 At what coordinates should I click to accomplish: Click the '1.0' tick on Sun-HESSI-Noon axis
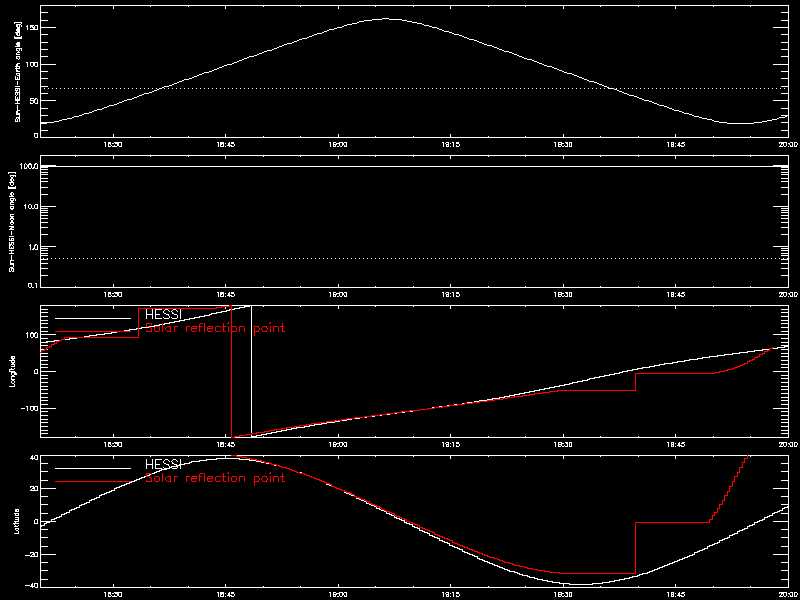coord(33,246)
